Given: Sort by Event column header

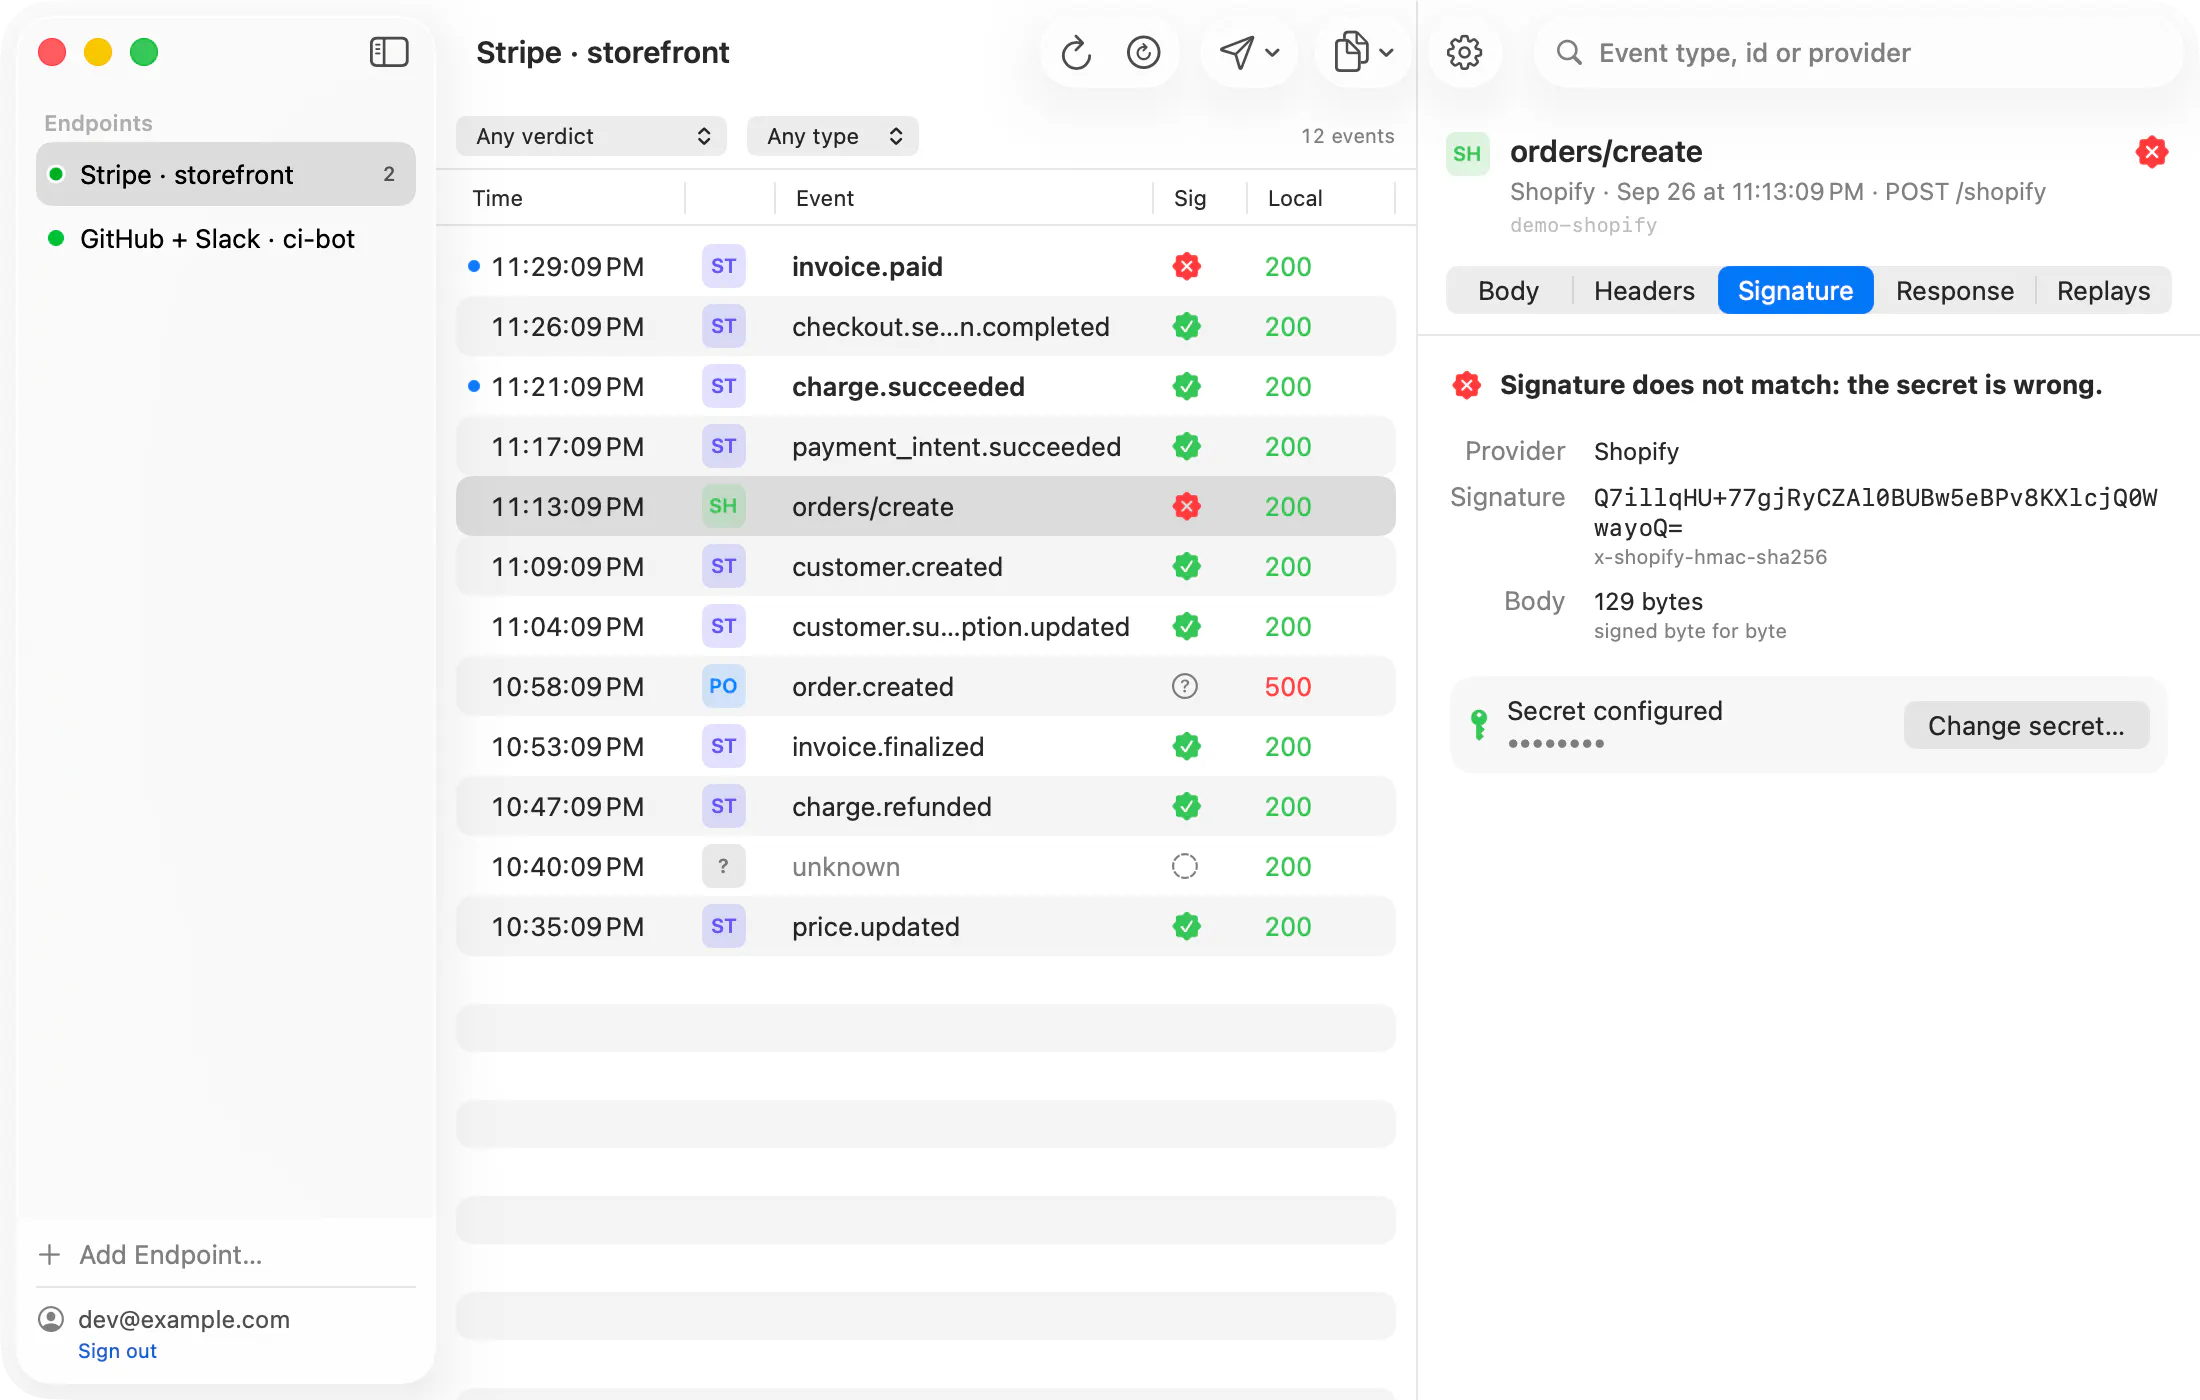Looking at the screenshot, I should pos(824,198).
